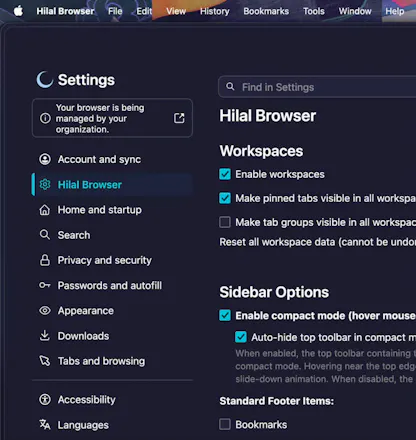The image size is (416, 440).
Task: Open the Languages settings category
Action: (112, 425)
